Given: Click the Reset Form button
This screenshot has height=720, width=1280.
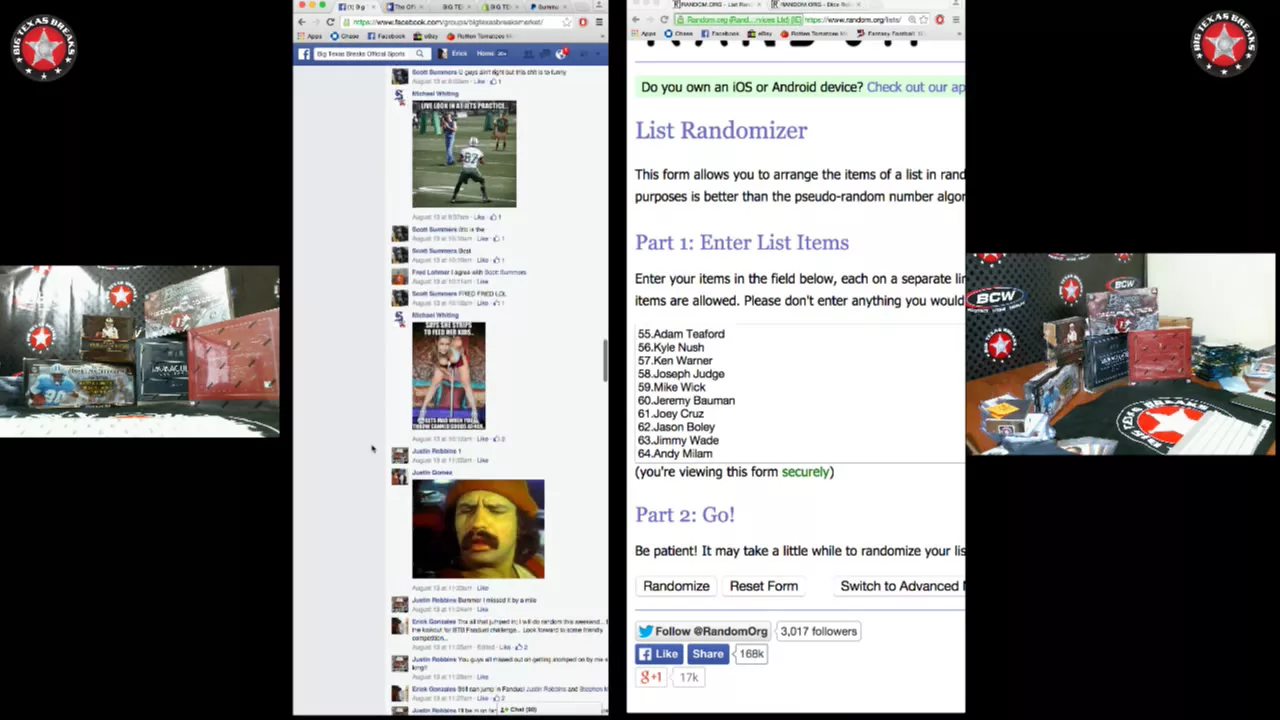Looking at the screenshot, I should pyautogui.click(x=764, y=586).
